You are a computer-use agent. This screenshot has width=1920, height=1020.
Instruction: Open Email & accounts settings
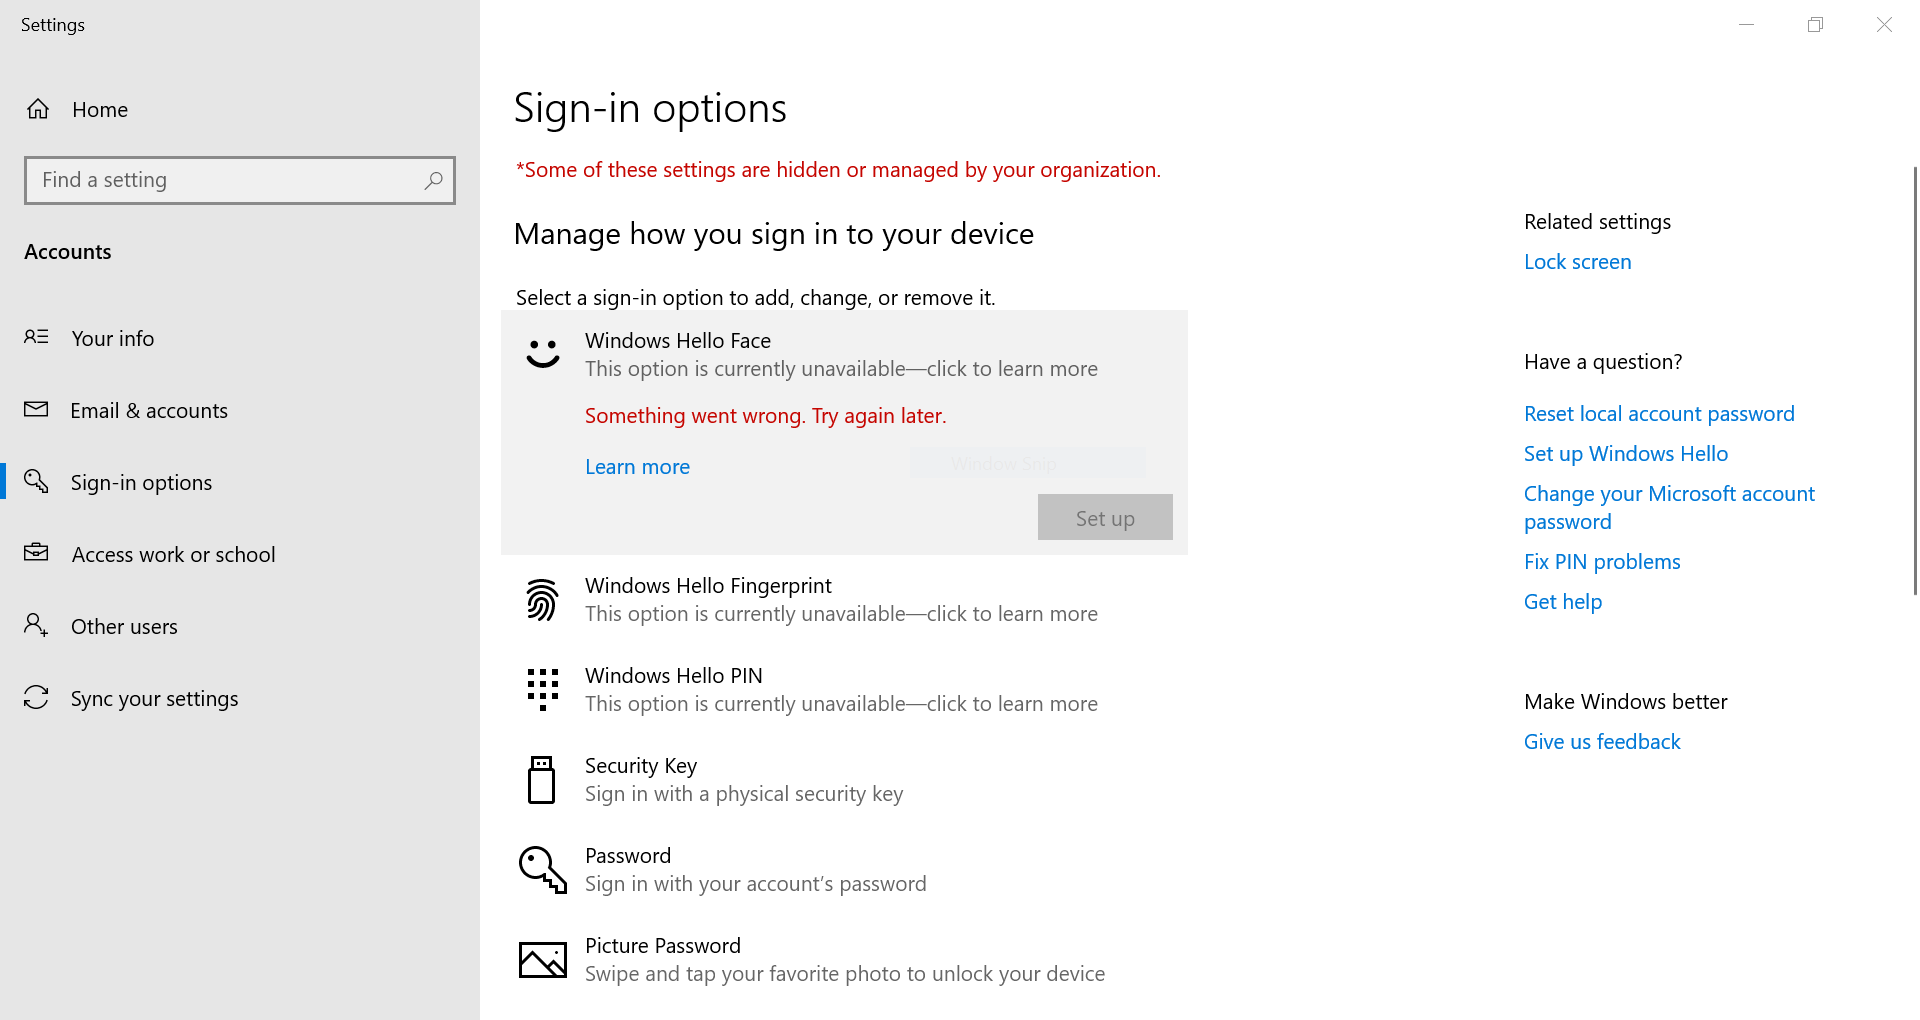pyautogui.click(x=240, y=410)
